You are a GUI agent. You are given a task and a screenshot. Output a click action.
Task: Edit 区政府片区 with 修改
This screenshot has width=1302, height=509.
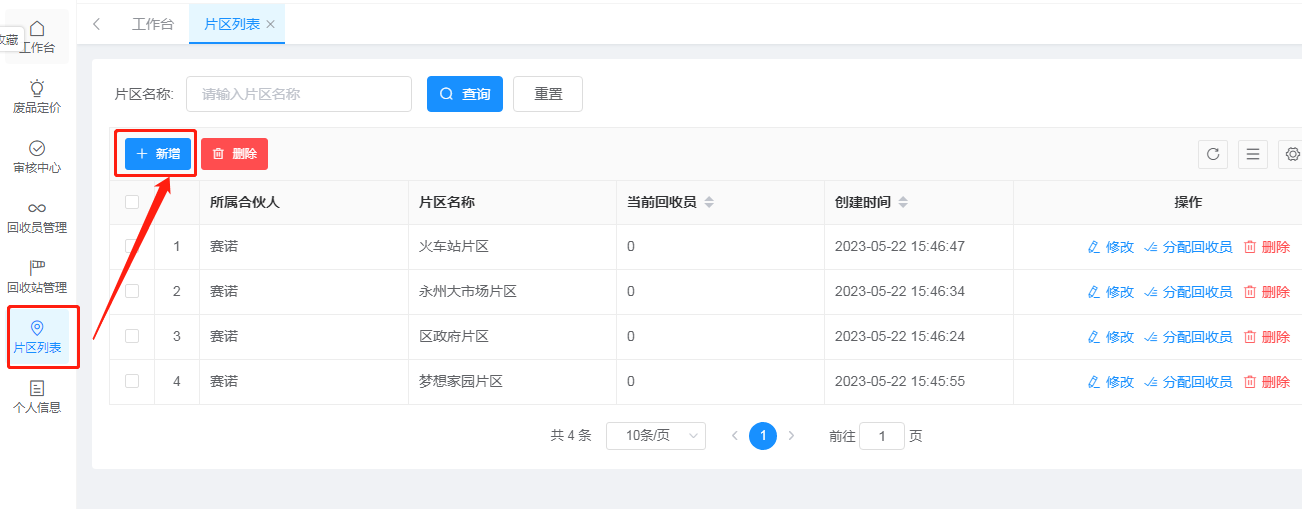(1110, 337)
